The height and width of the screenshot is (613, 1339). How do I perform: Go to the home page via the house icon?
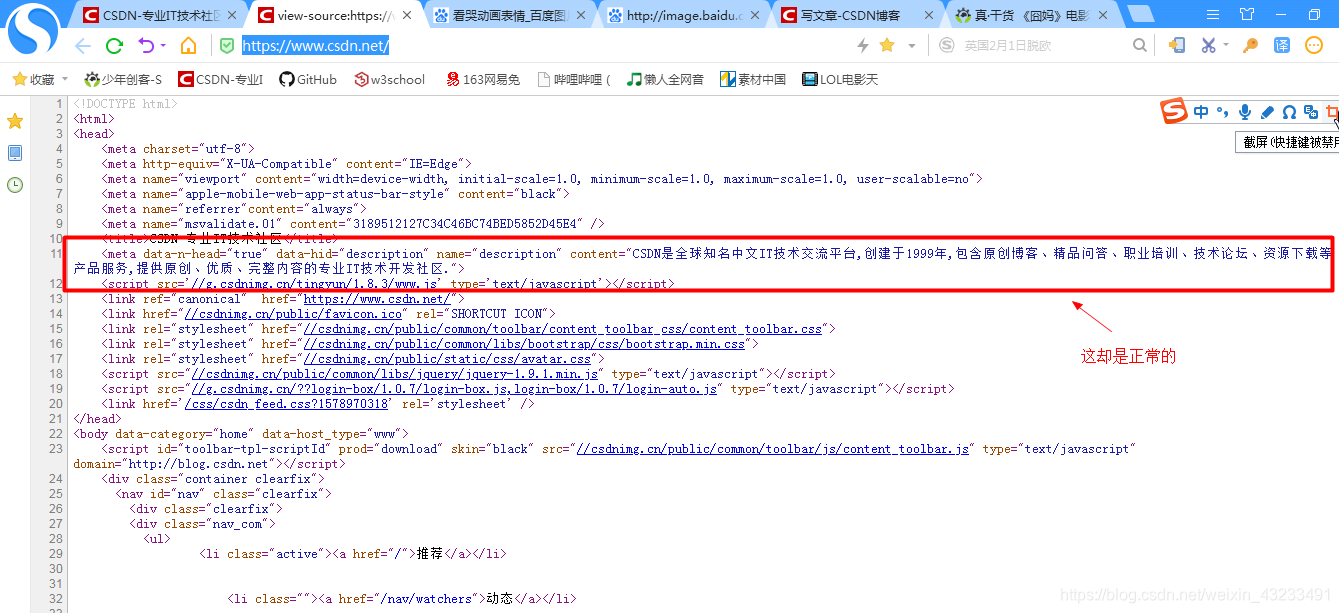(188, 46)
